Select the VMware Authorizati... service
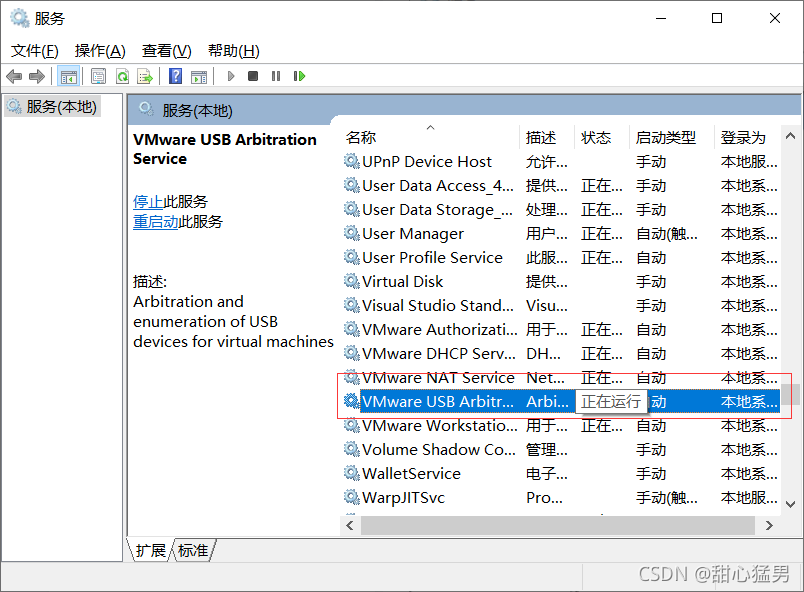This screenshot has height=592, width=804. point(561,330)
